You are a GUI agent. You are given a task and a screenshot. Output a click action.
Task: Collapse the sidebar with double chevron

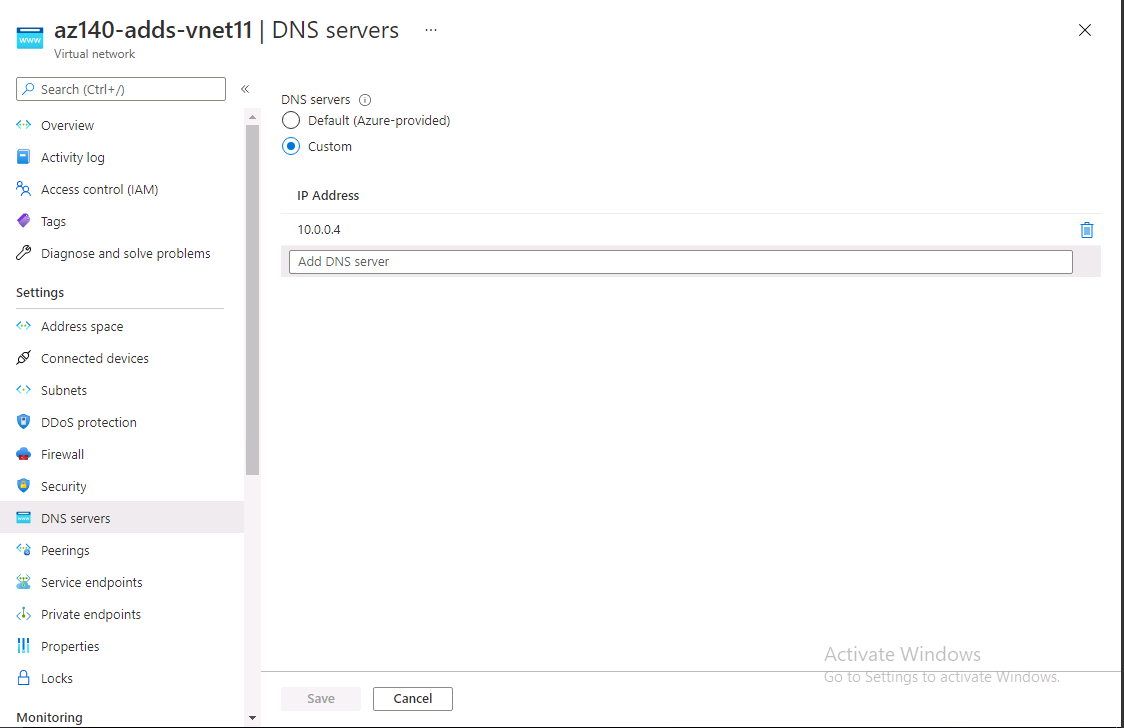pyautogui.click(x=245, y=88)
